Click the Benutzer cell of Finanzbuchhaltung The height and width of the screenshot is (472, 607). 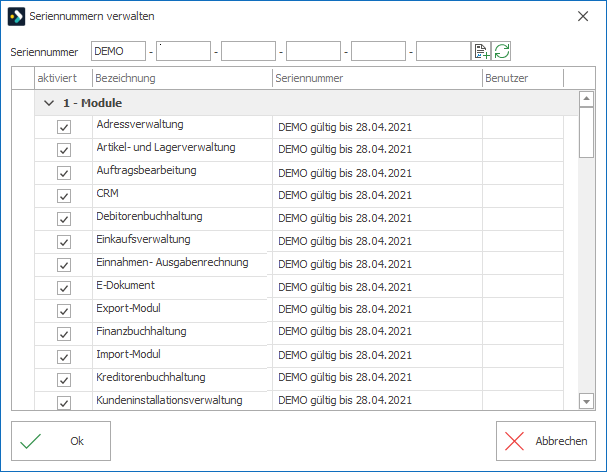(x=523, y=331)
